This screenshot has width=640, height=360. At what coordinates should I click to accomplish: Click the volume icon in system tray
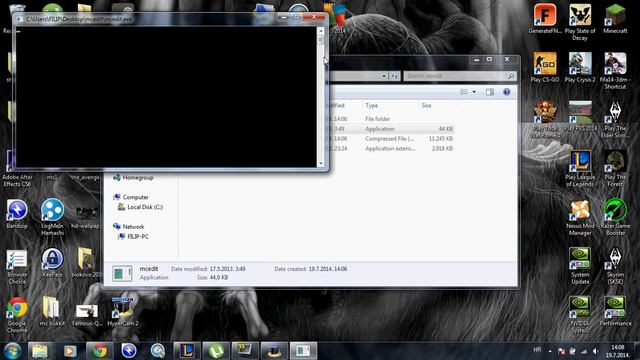(596, 351)
